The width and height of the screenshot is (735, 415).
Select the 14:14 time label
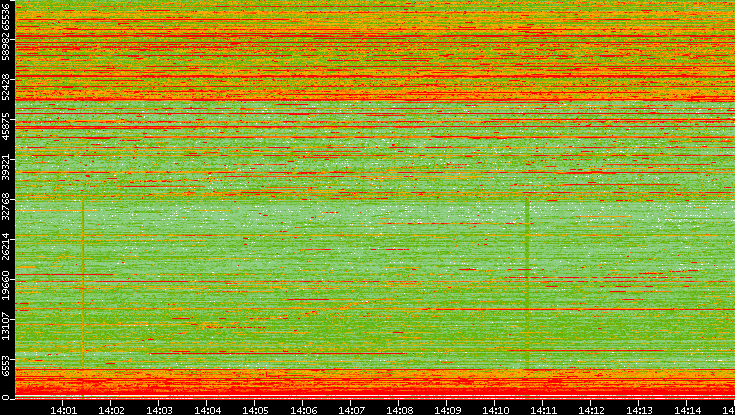coord(688,410)
